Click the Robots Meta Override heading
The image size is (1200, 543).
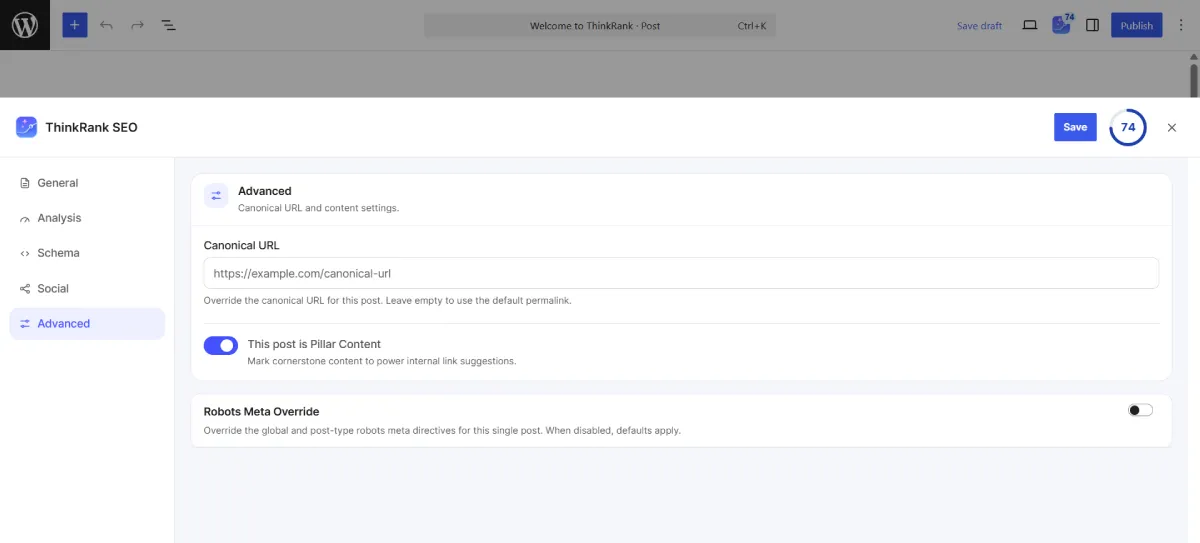coord(261,411)
